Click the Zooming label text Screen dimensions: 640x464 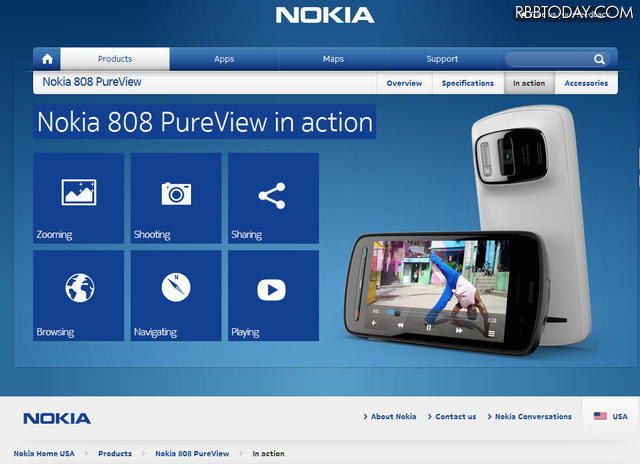coord(54,235)
